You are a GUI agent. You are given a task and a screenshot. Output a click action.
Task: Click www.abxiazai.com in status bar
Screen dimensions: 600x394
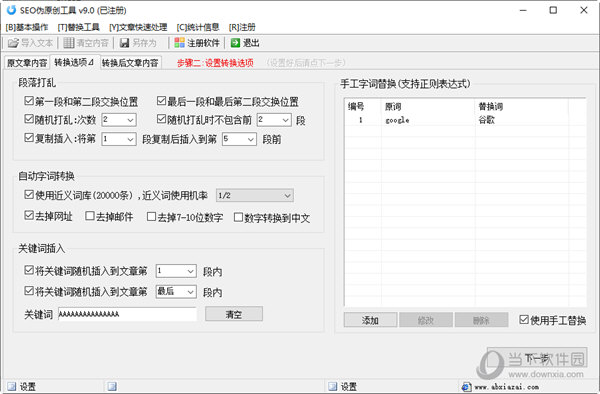coord(506,387)
